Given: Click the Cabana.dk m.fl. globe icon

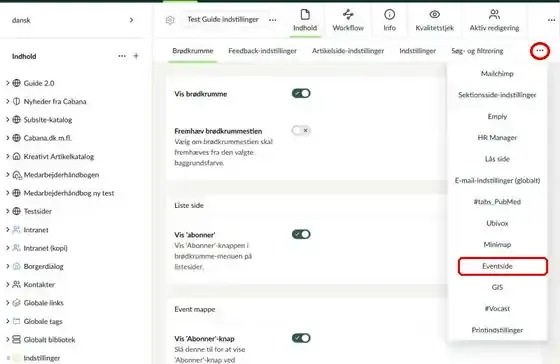Looking at the screenshot, I should [16, 138].
